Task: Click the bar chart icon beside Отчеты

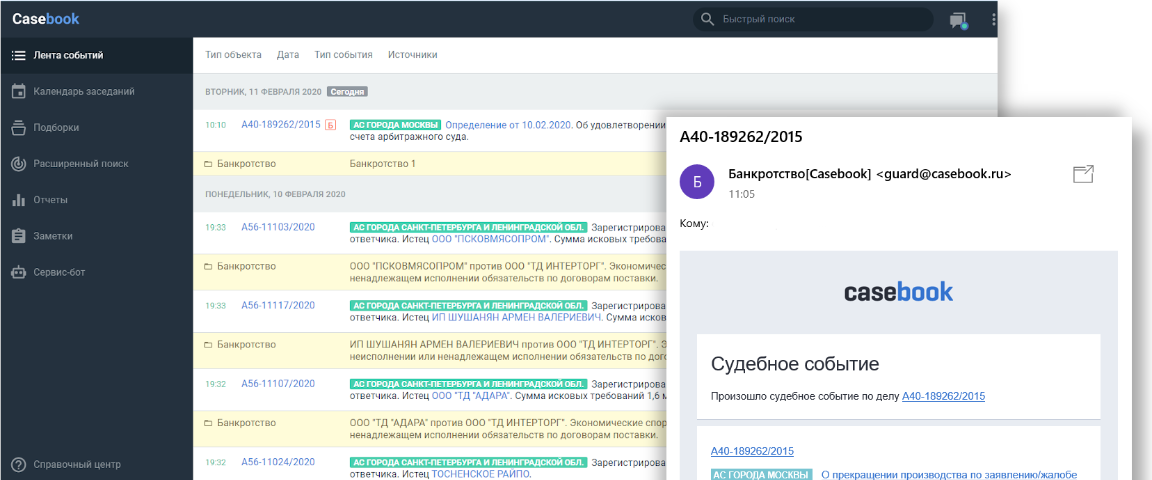Action: point(19,200)
